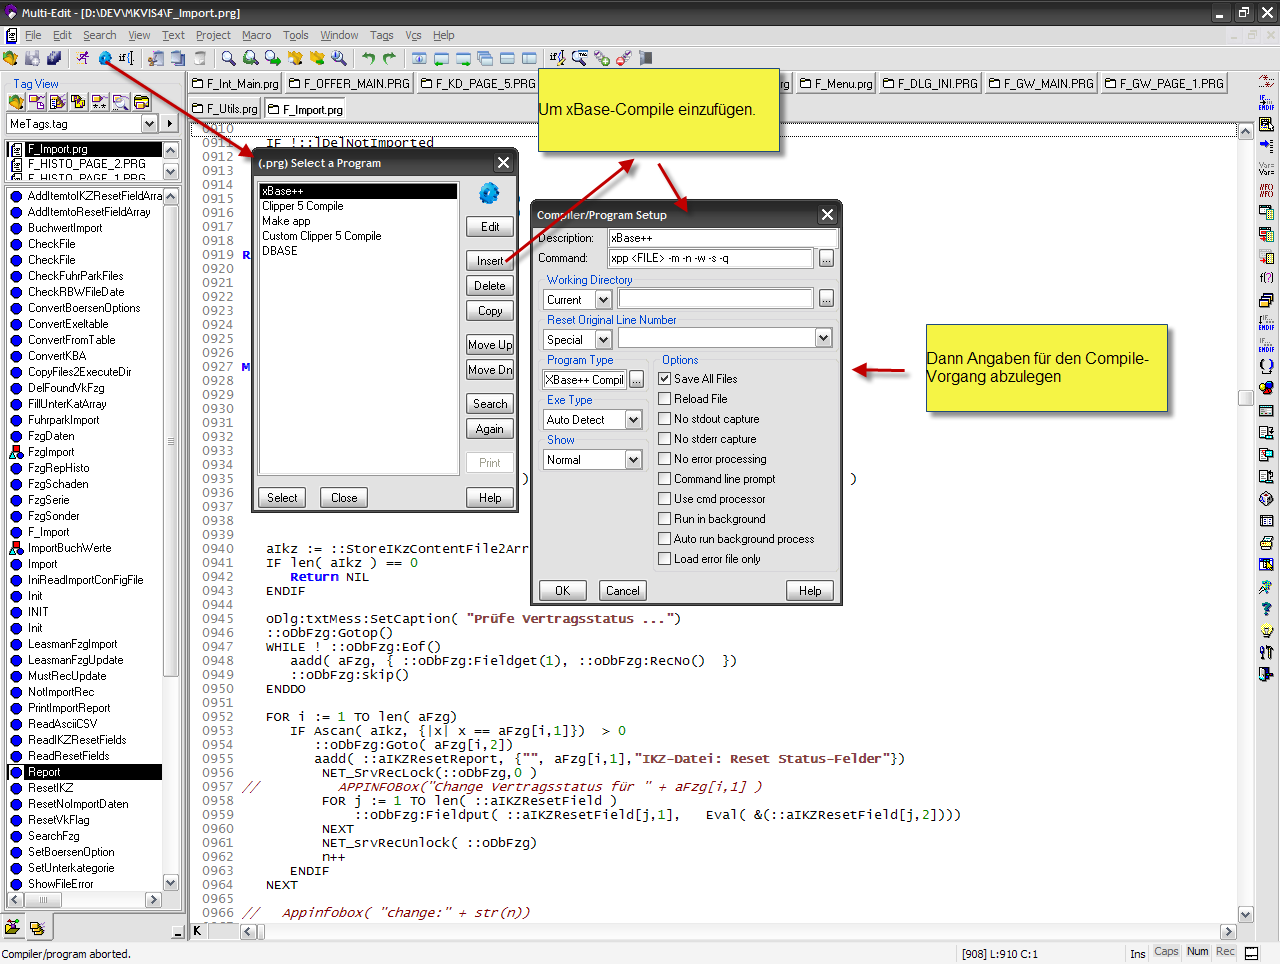Tick Use cmd processor checkbox

(664, 499)
